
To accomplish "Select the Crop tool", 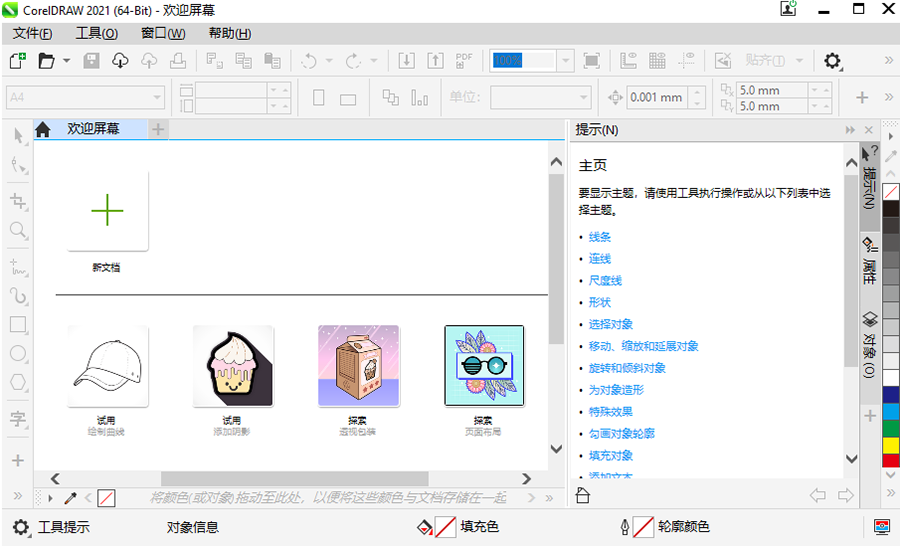I will coord(18,201).
